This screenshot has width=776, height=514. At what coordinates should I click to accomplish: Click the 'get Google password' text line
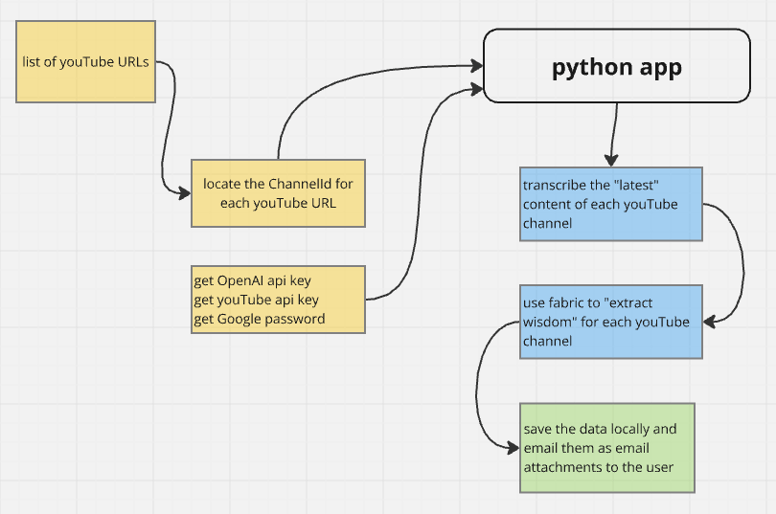pos(259,319)
